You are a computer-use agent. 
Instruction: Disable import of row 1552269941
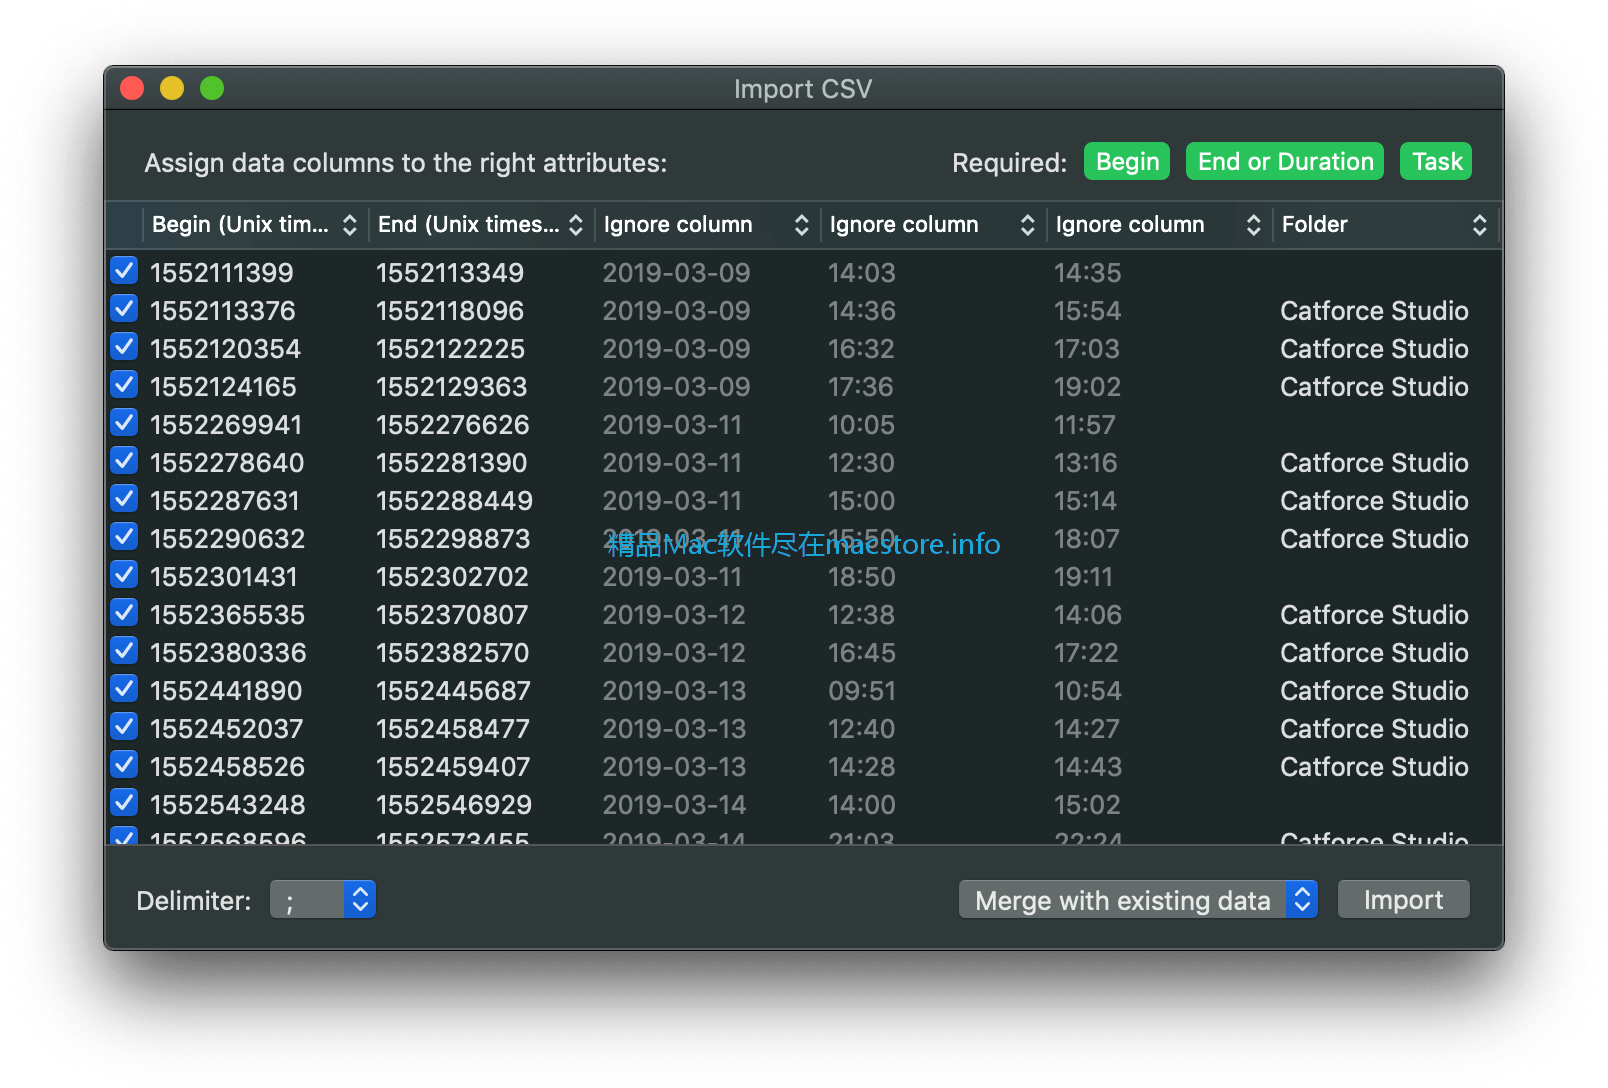point(124,423)
